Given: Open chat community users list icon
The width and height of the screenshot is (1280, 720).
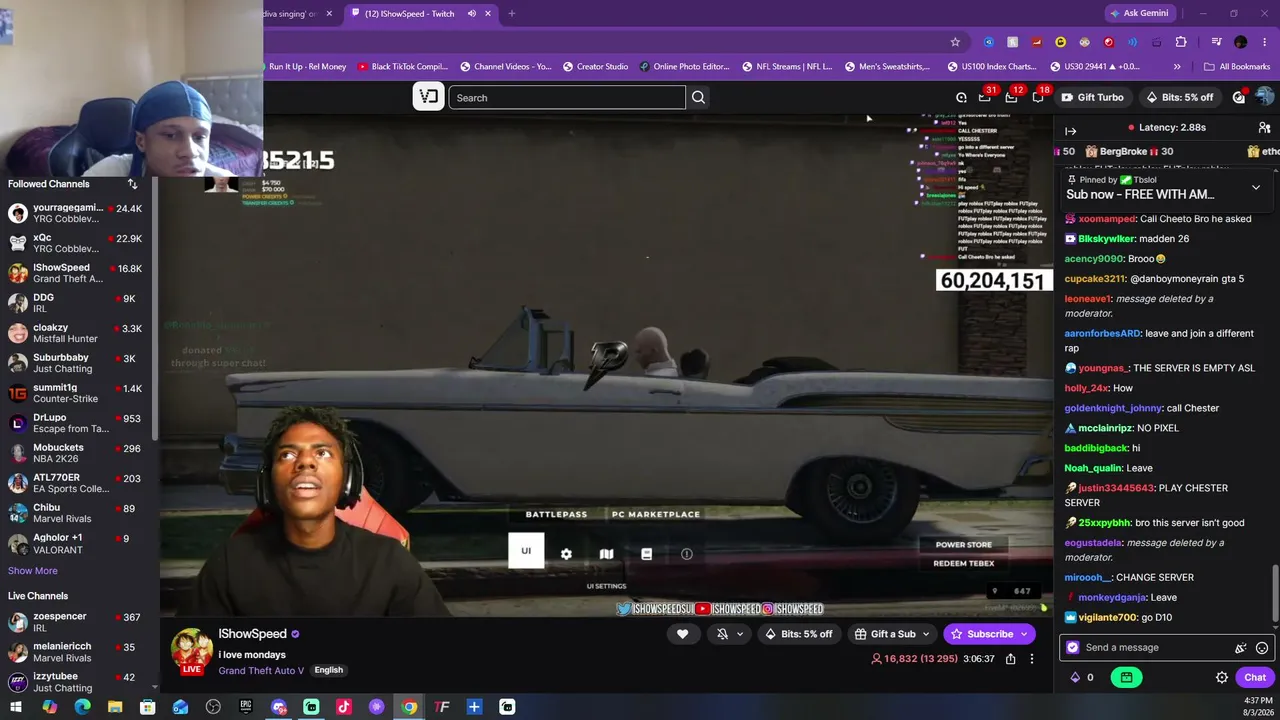Looking at the screenshot, I should click(1264, 128).
